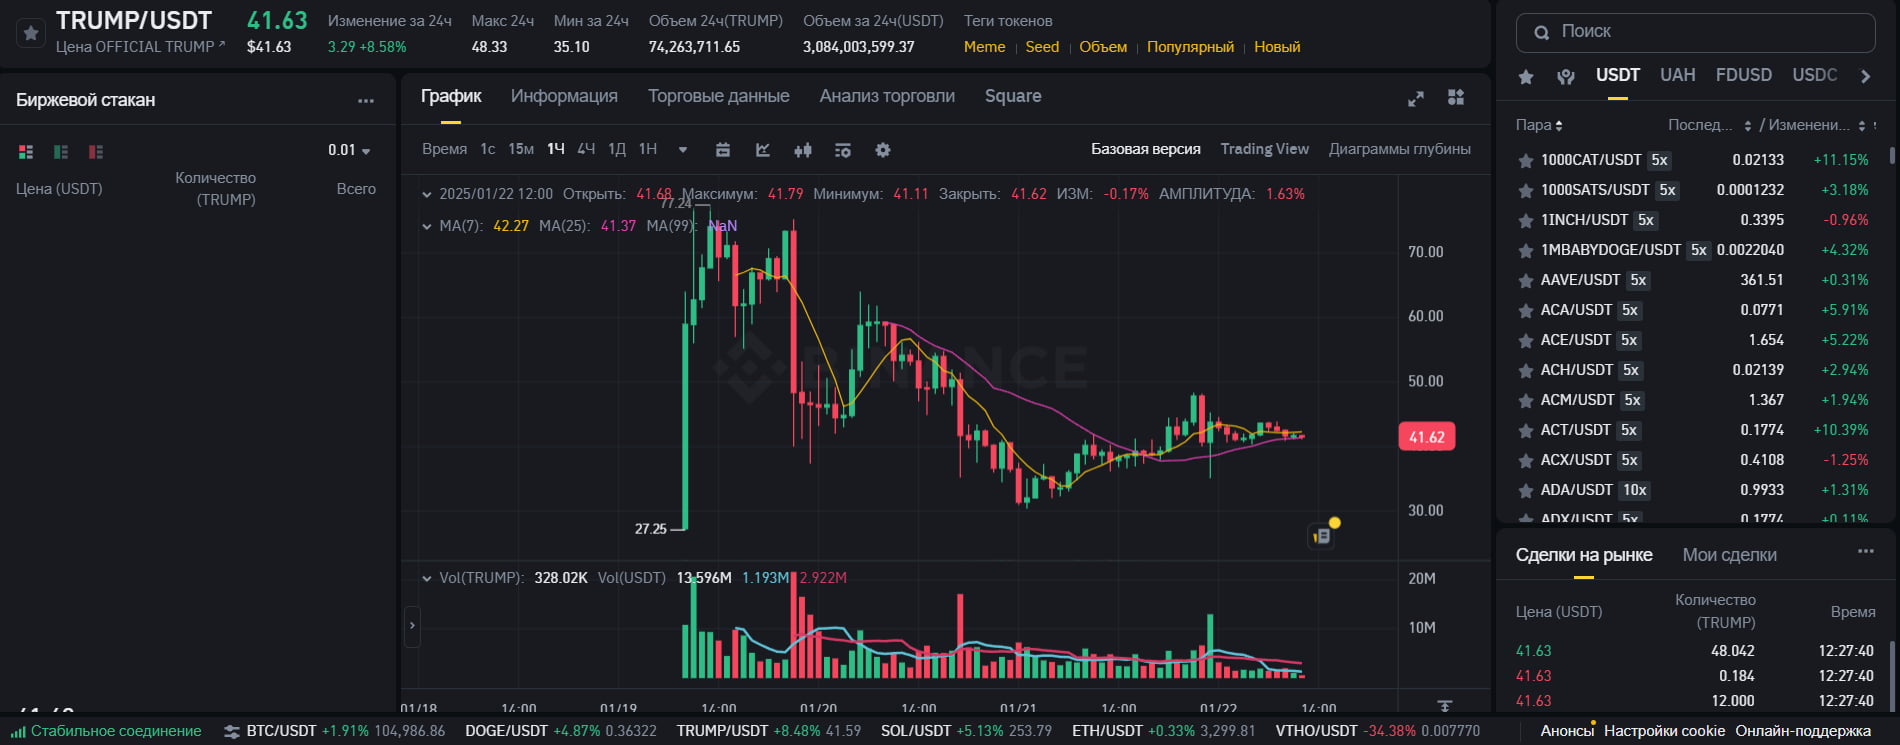Select the 4Ч timeframe
The height and width of the screenshot is (745, 1900).
[x=586, y=149]
